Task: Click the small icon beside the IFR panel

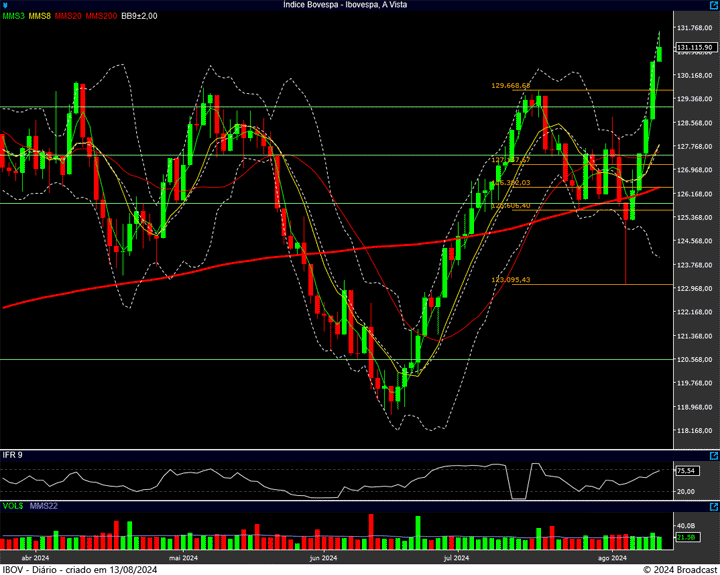Action: (x=713, y=455)
